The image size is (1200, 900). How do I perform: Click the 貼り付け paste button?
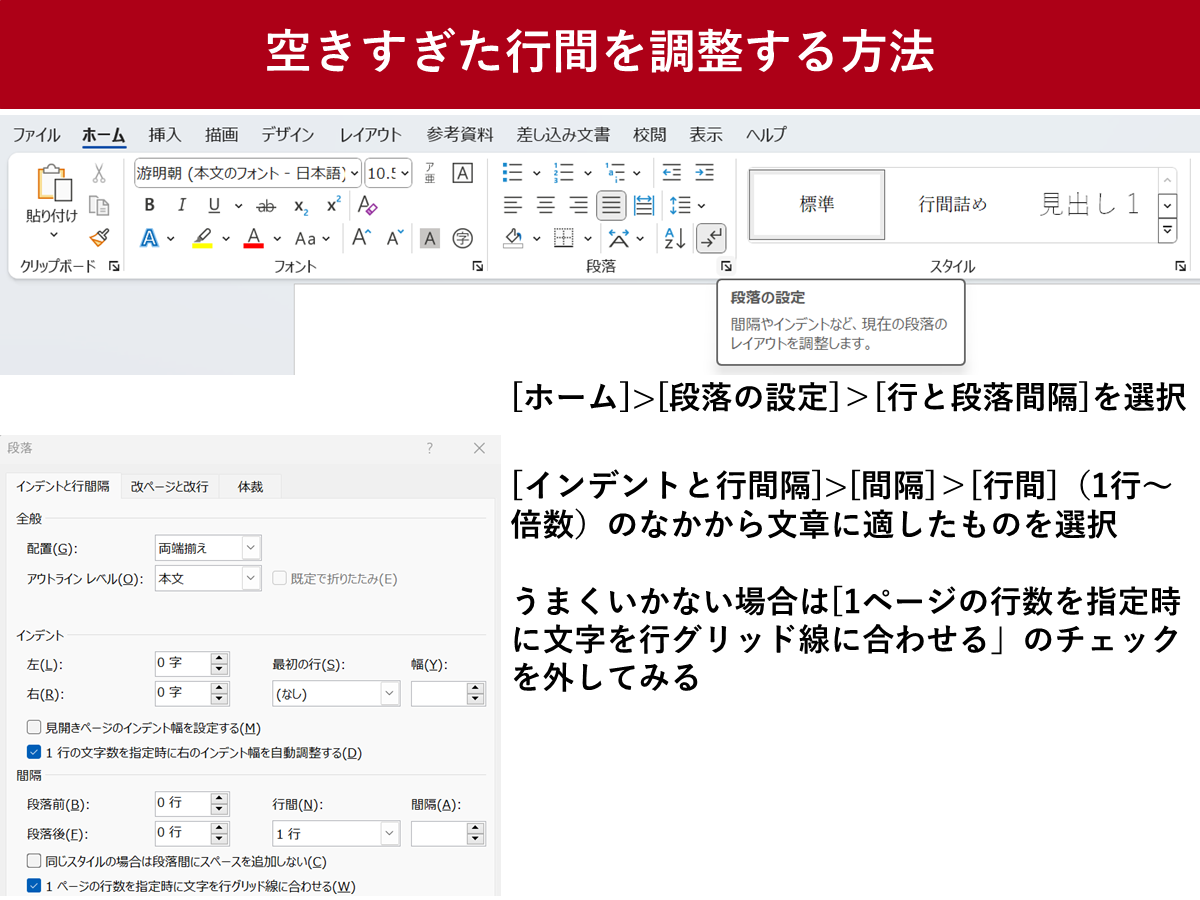pos(52,200)
